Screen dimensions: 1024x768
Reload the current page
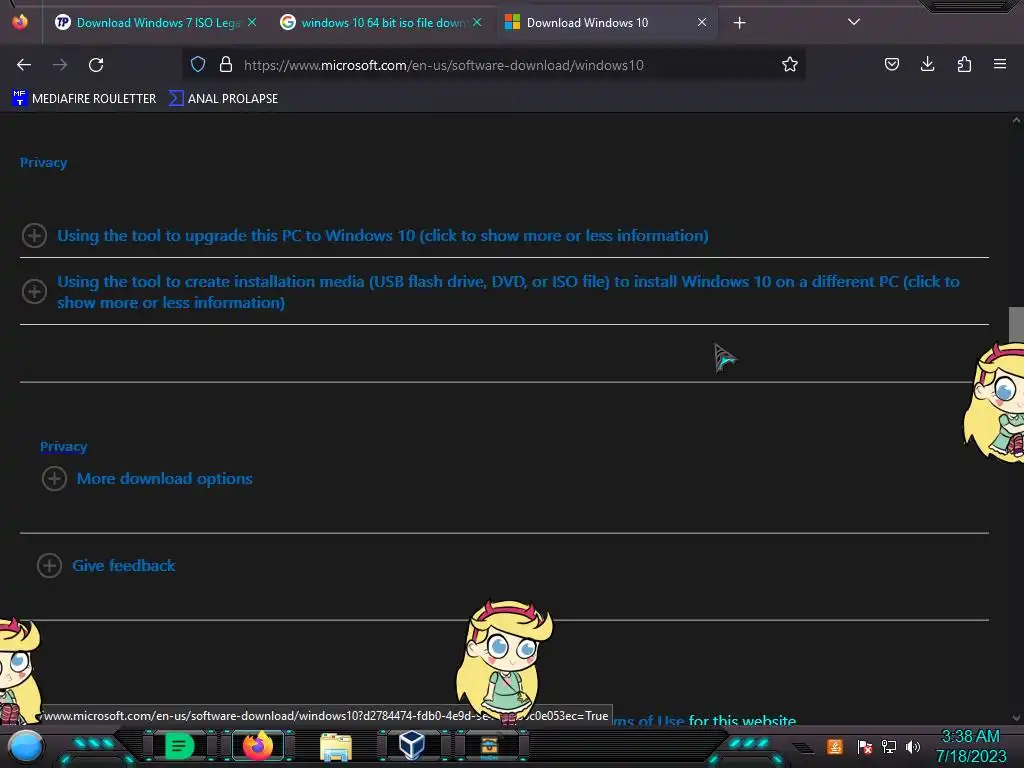click(96, 65)
